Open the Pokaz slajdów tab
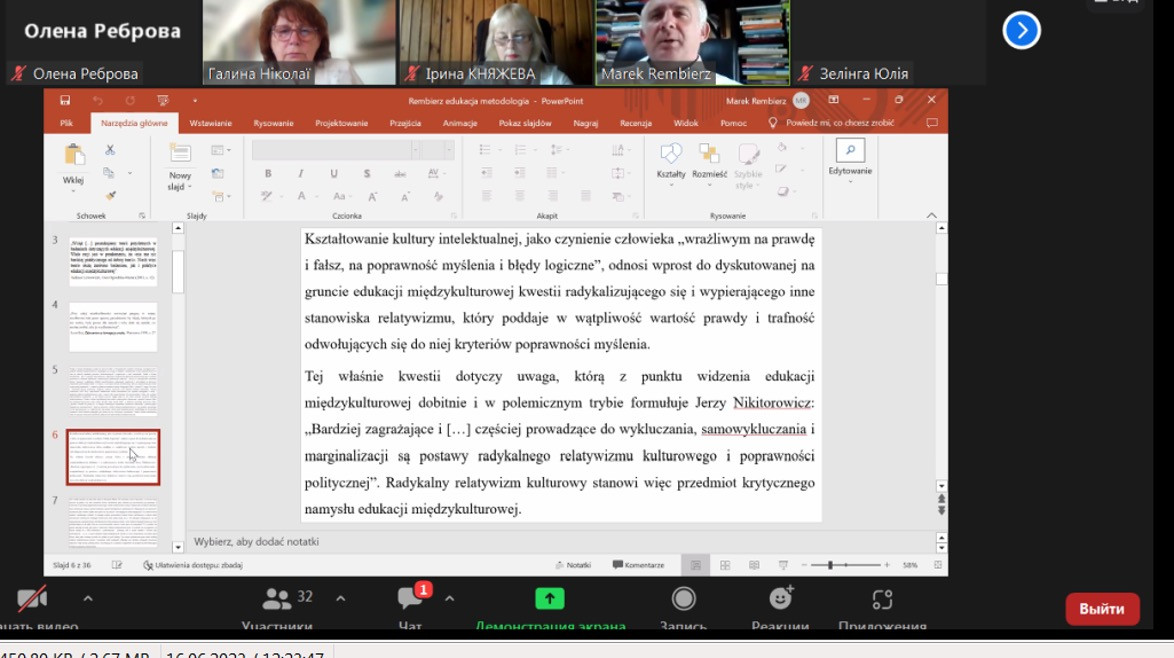Screen dimensions: 1174x658 (x=525, y=124)
